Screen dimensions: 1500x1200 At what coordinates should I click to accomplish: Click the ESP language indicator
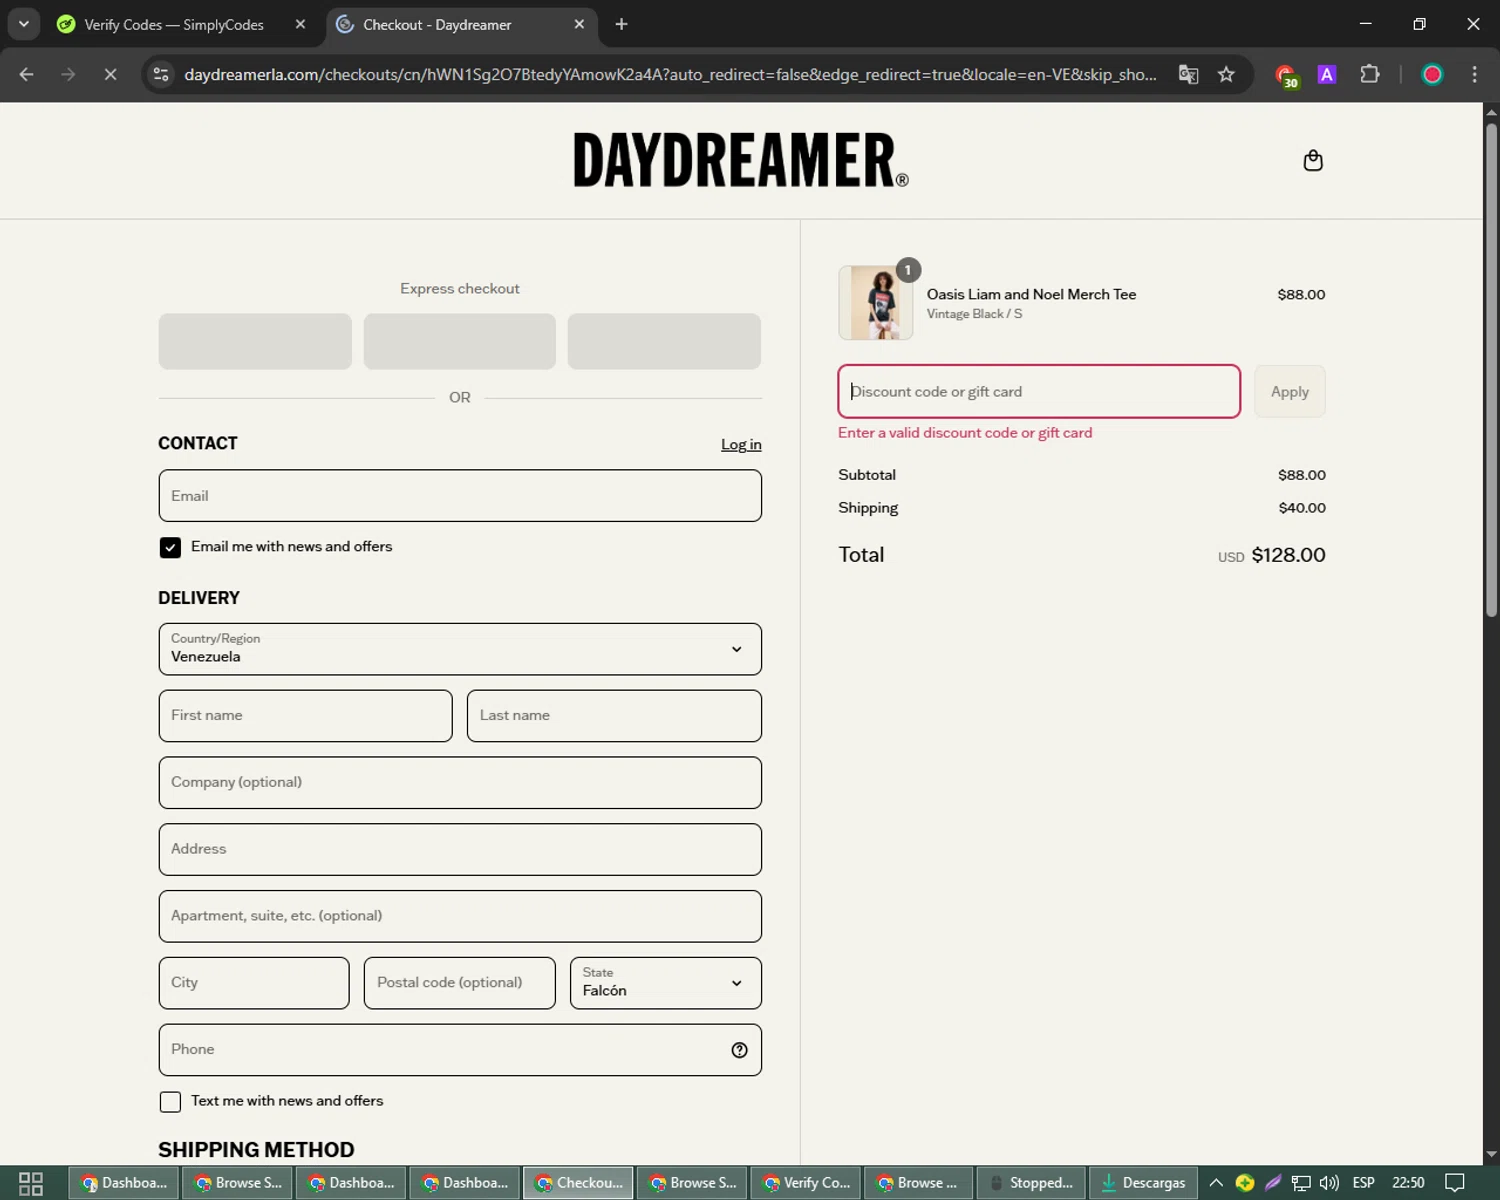pyautogui.click(x=1363, y=1183)
